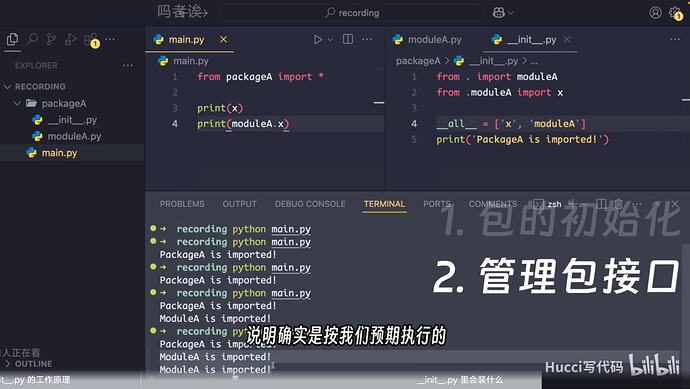Image resolution: width=690 pixels, height=389 pixels.
Task: Click the recording command center search box
Action: pos(351,13)
